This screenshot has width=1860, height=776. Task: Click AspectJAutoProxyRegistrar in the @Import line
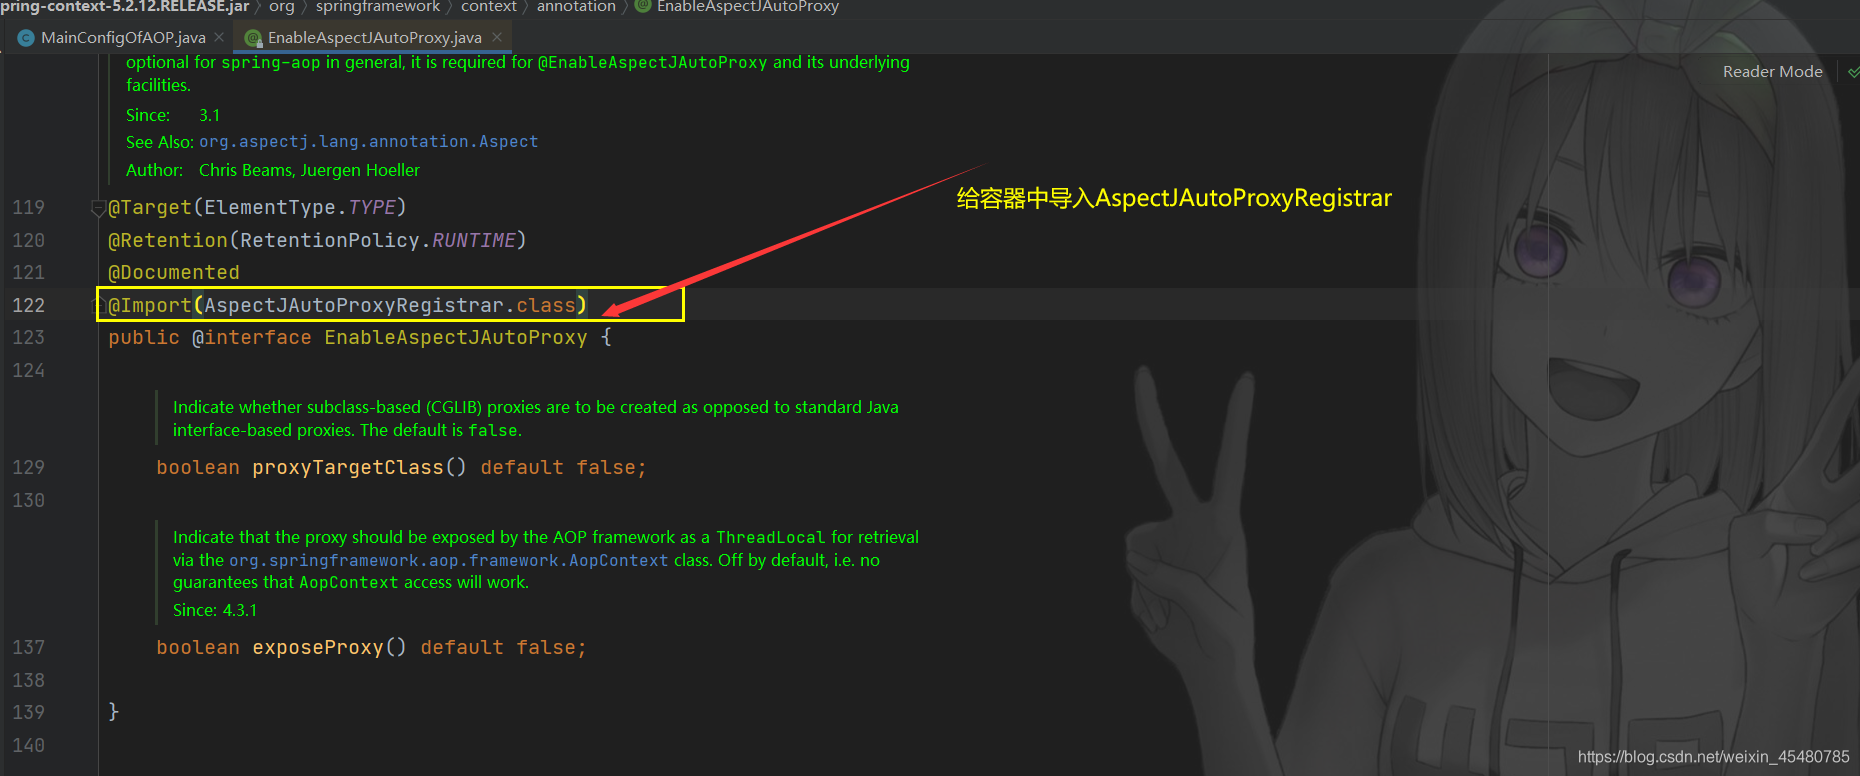pyautogui.click(x=354, y=305)
